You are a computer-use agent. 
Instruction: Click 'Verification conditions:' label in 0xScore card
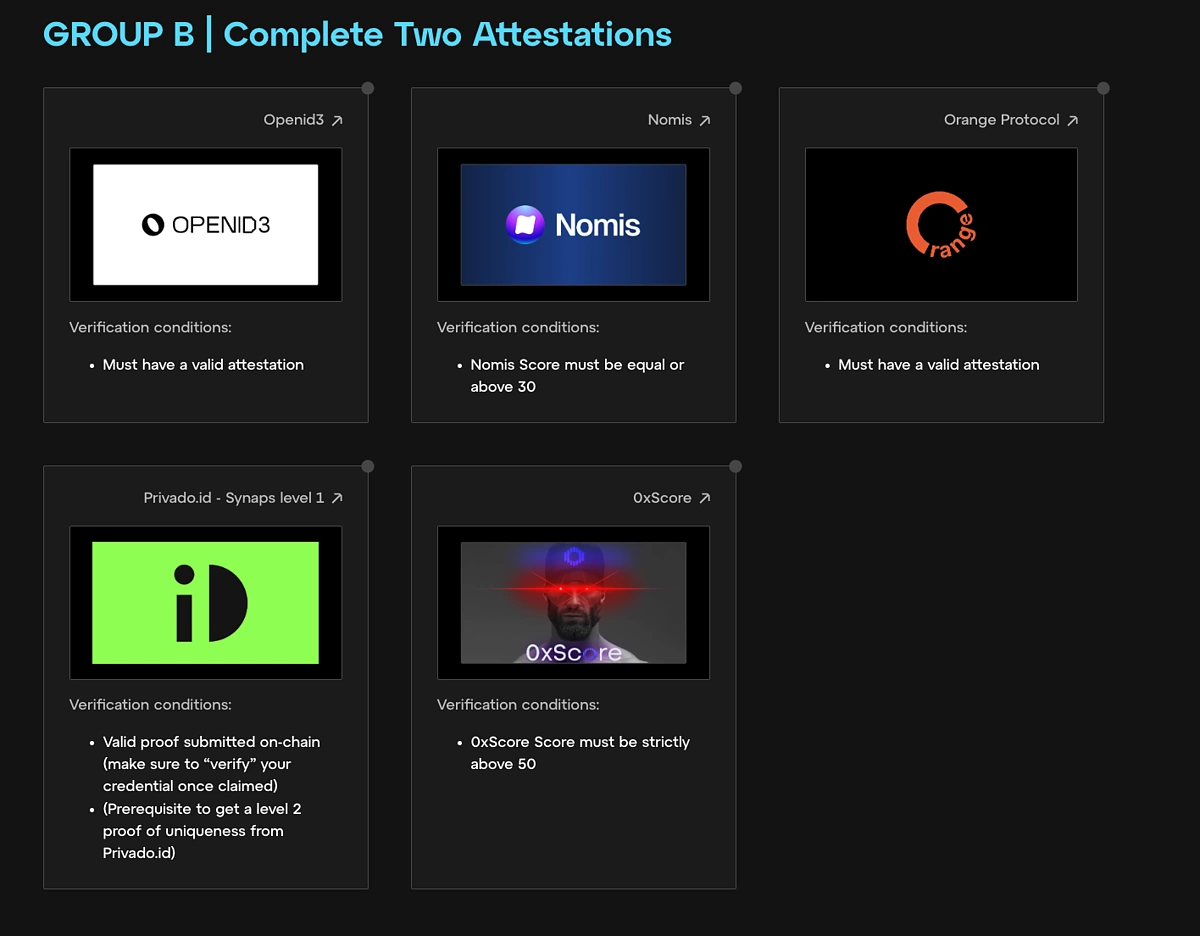[x=518, y=705]
